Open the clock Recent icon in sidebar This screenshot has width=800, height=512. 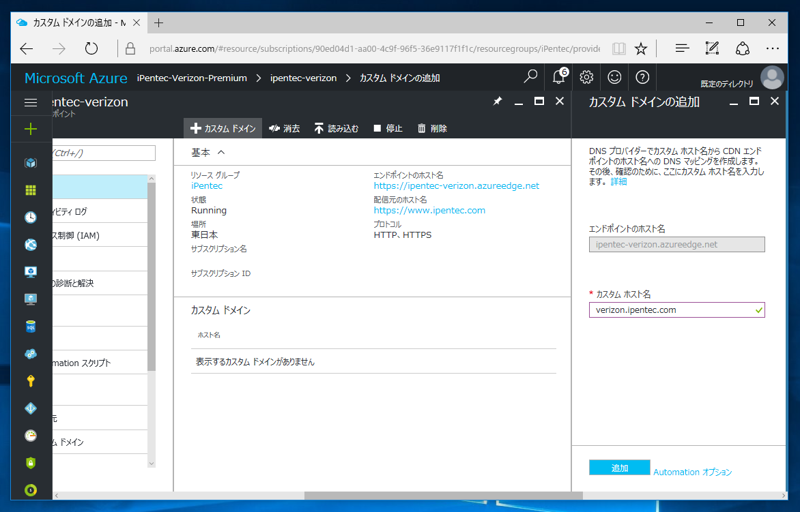click(x=31, y=218)
